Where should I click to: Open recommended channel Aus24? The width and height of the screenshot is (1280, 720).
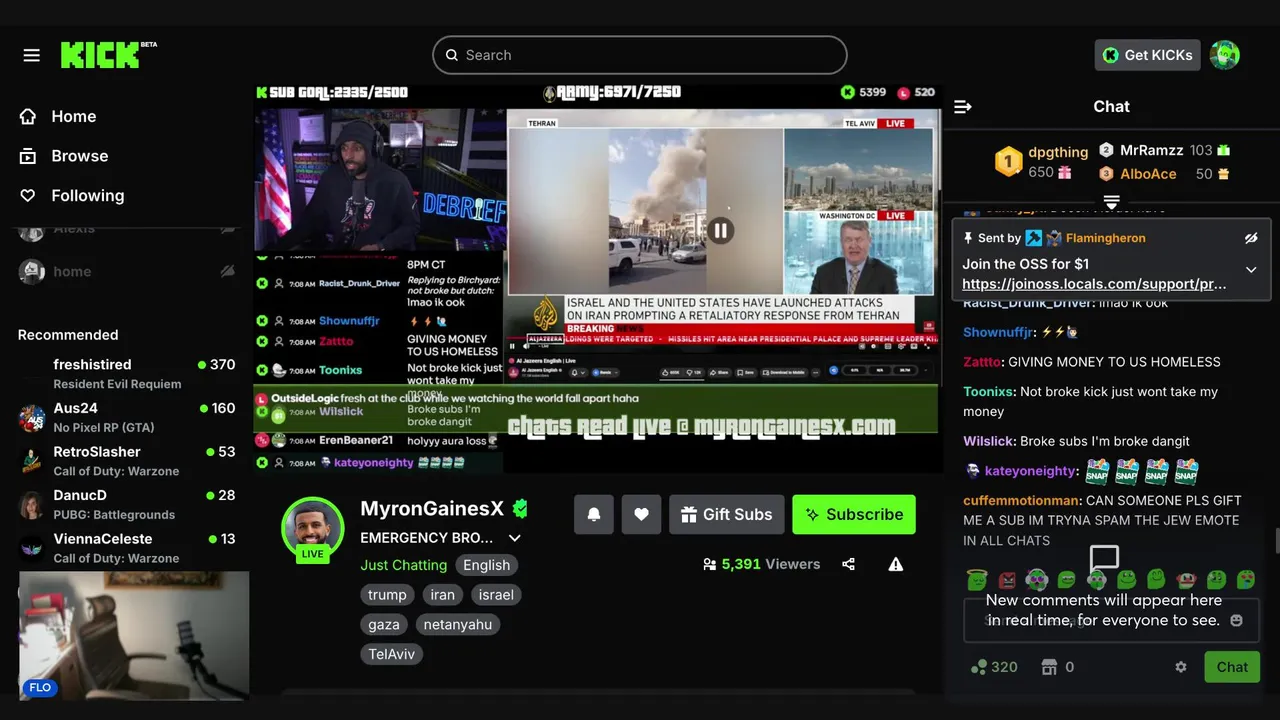127,417
